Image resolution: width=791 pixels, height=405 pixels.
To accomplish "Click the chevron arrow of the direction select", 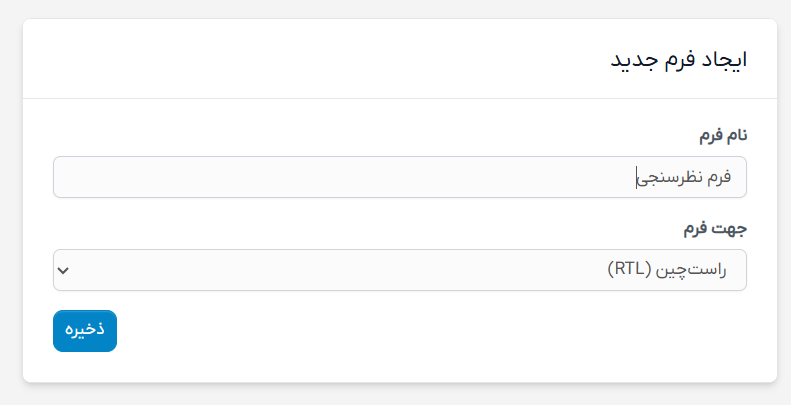I will [63, 270].
